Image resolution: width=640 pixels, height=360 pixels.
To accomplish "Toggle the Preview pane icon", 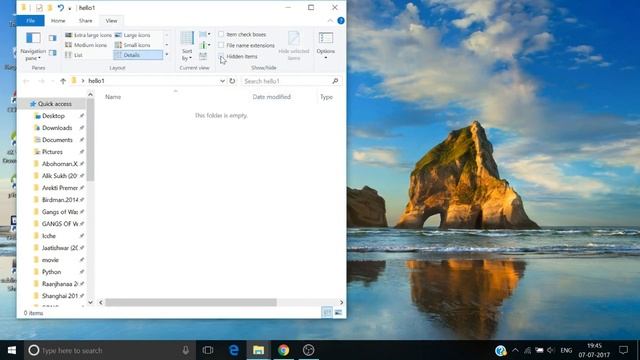I will click(53, 38).
